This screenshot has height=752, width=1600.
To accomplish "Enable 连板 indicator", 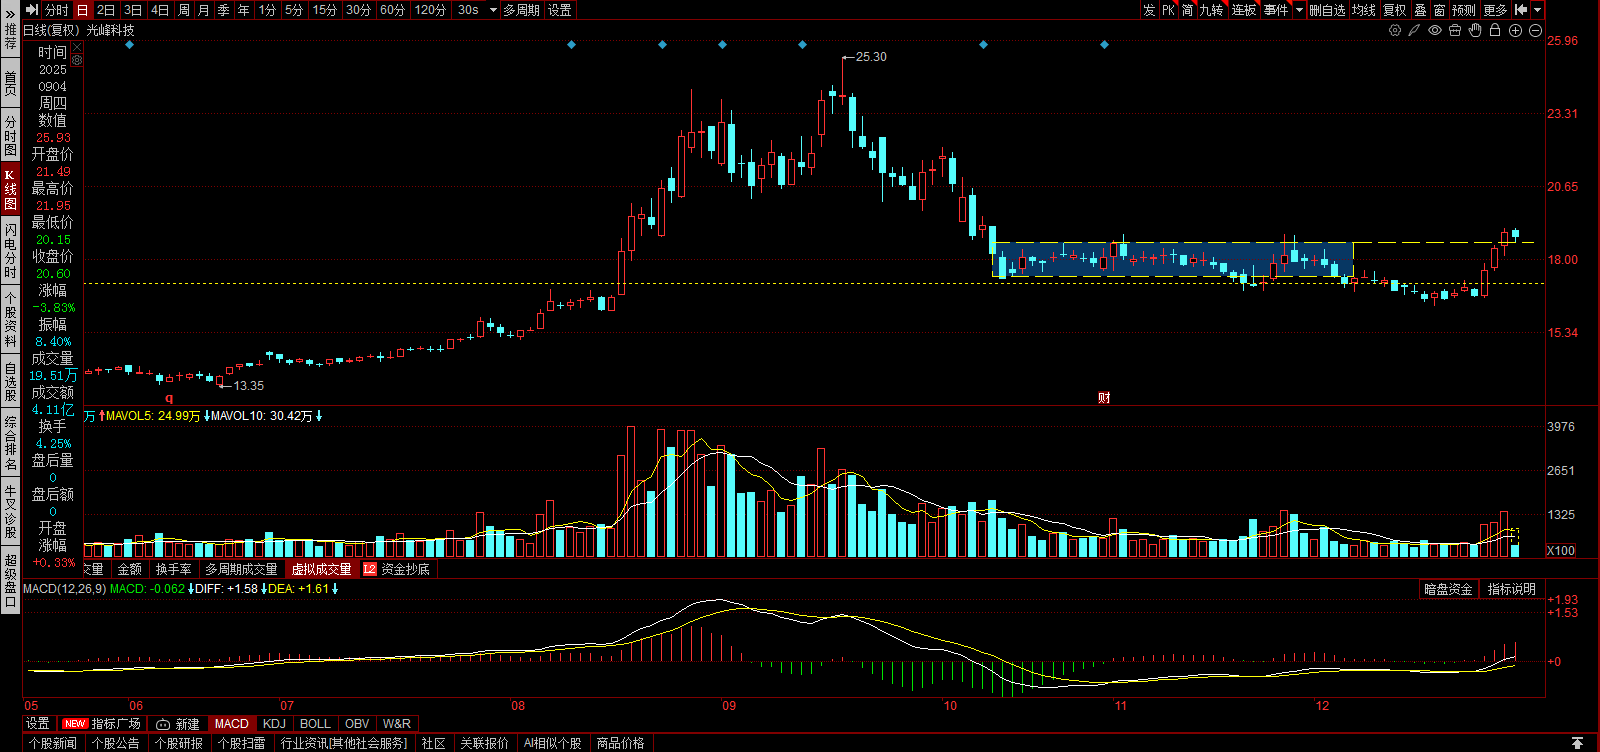I will pos(1244,10).
